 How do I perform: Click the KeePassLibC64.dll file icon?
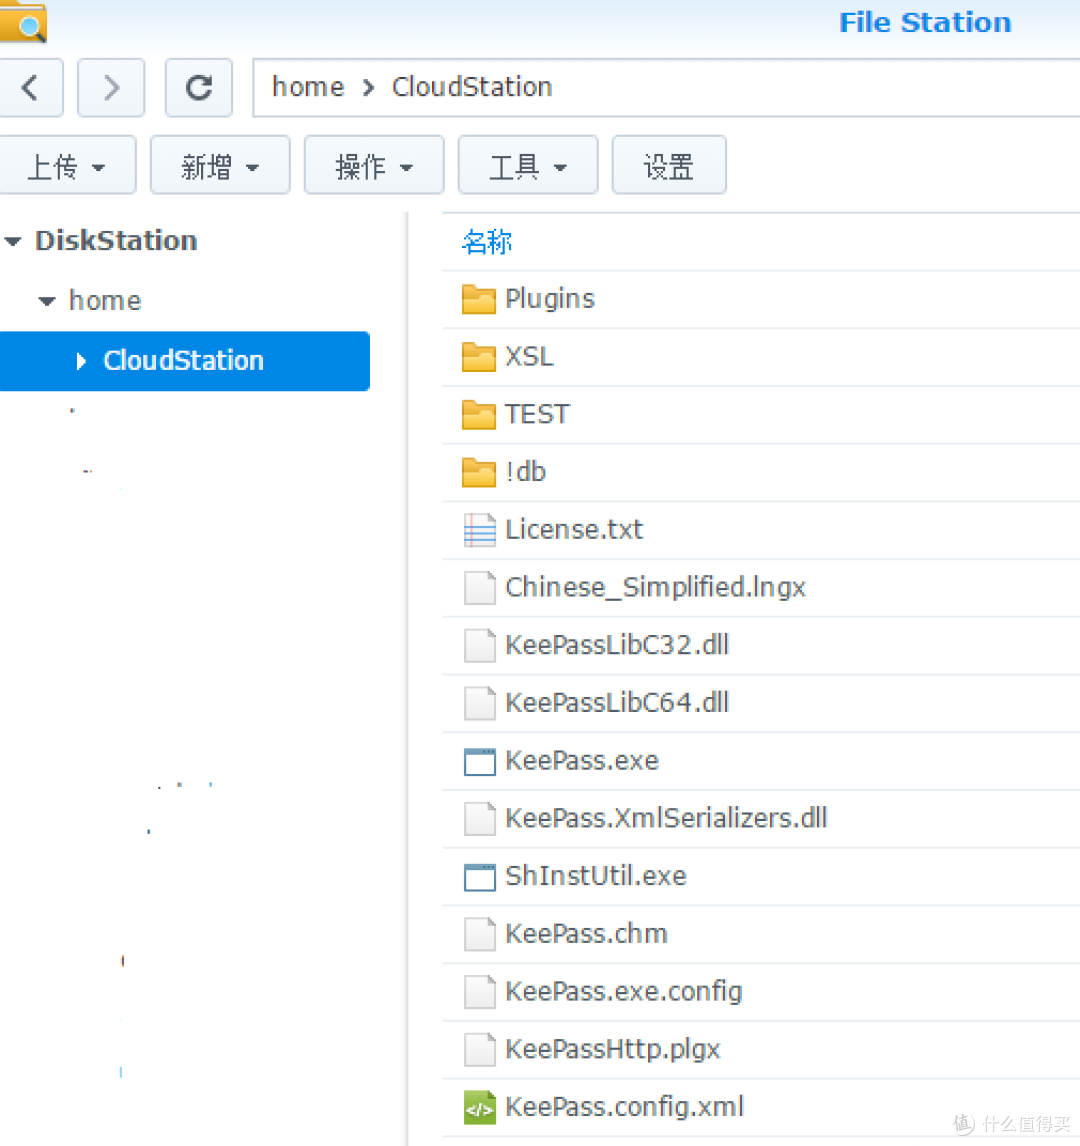tap(480, 703)
